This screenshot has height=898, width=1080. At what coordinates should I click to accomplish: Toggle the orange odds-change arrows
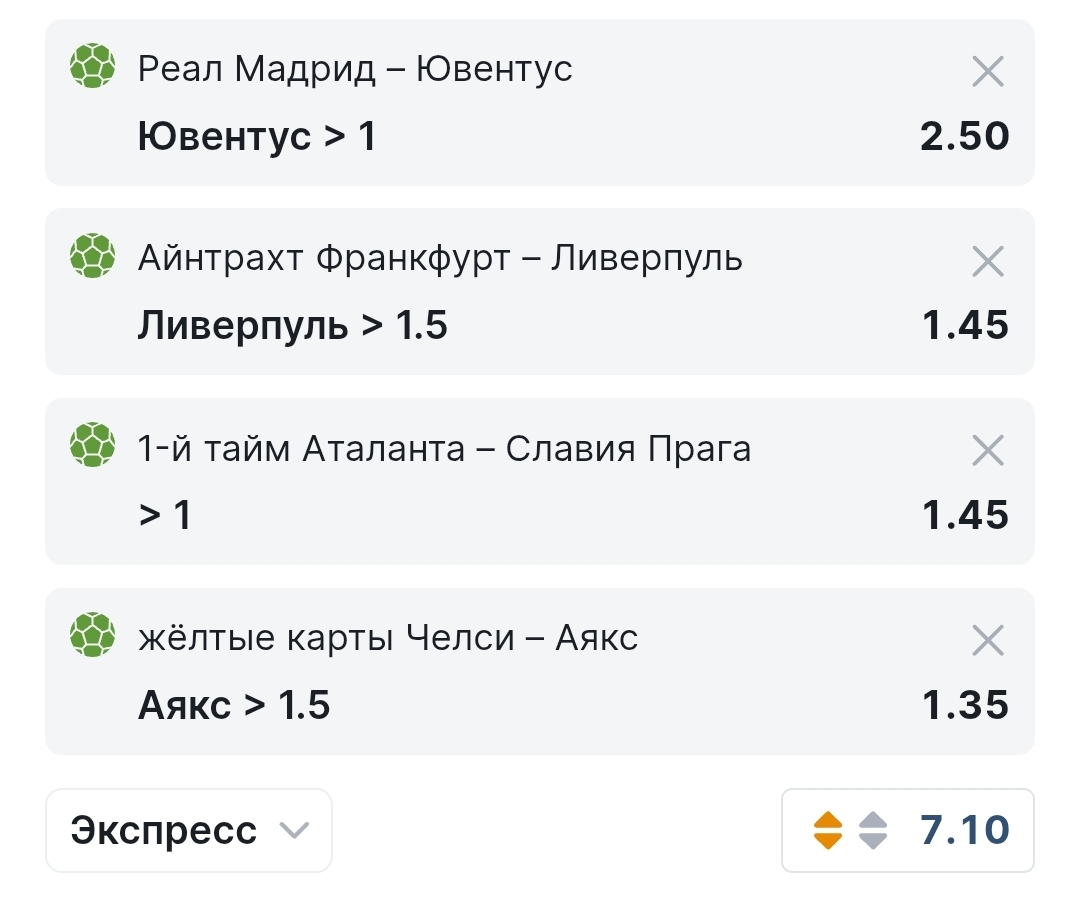(x=828, y=830)
